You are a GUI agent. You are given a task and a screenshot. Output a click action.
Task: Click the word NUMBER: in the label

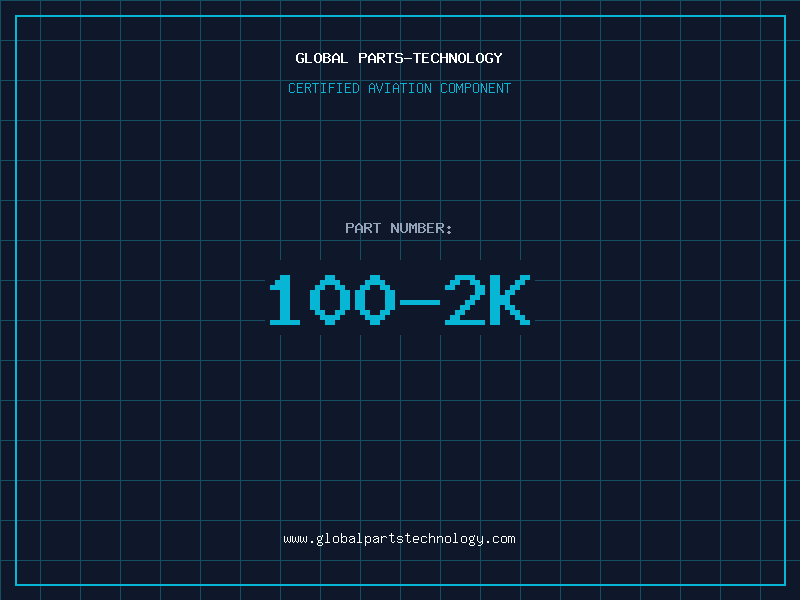coord(422,228)
